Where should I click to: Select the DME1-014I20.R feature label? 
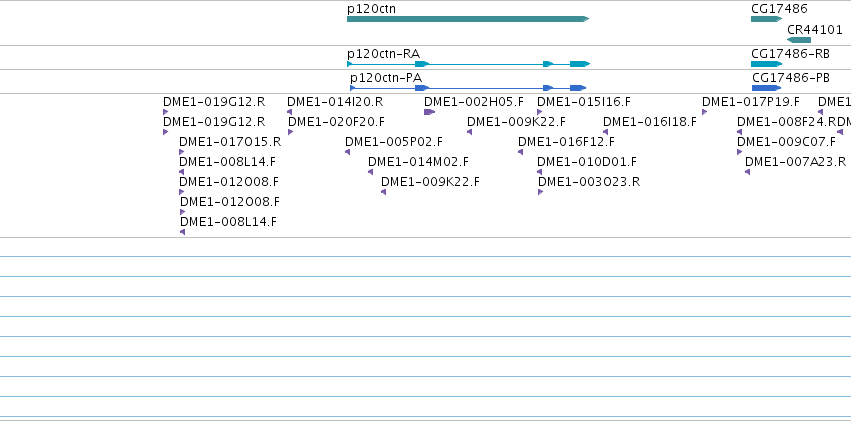point(335,101)
